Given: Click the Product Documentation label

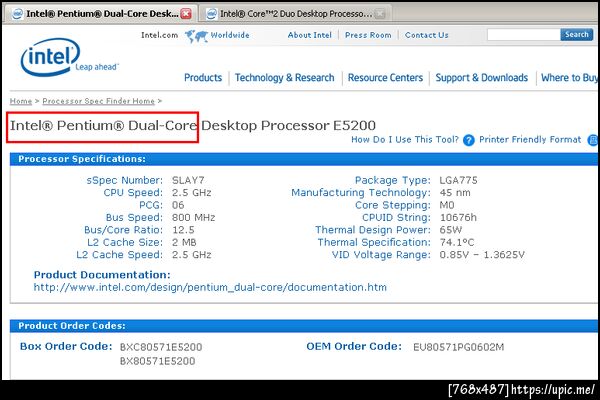Looking at the screenshot, I should click(x=102, y=275).
